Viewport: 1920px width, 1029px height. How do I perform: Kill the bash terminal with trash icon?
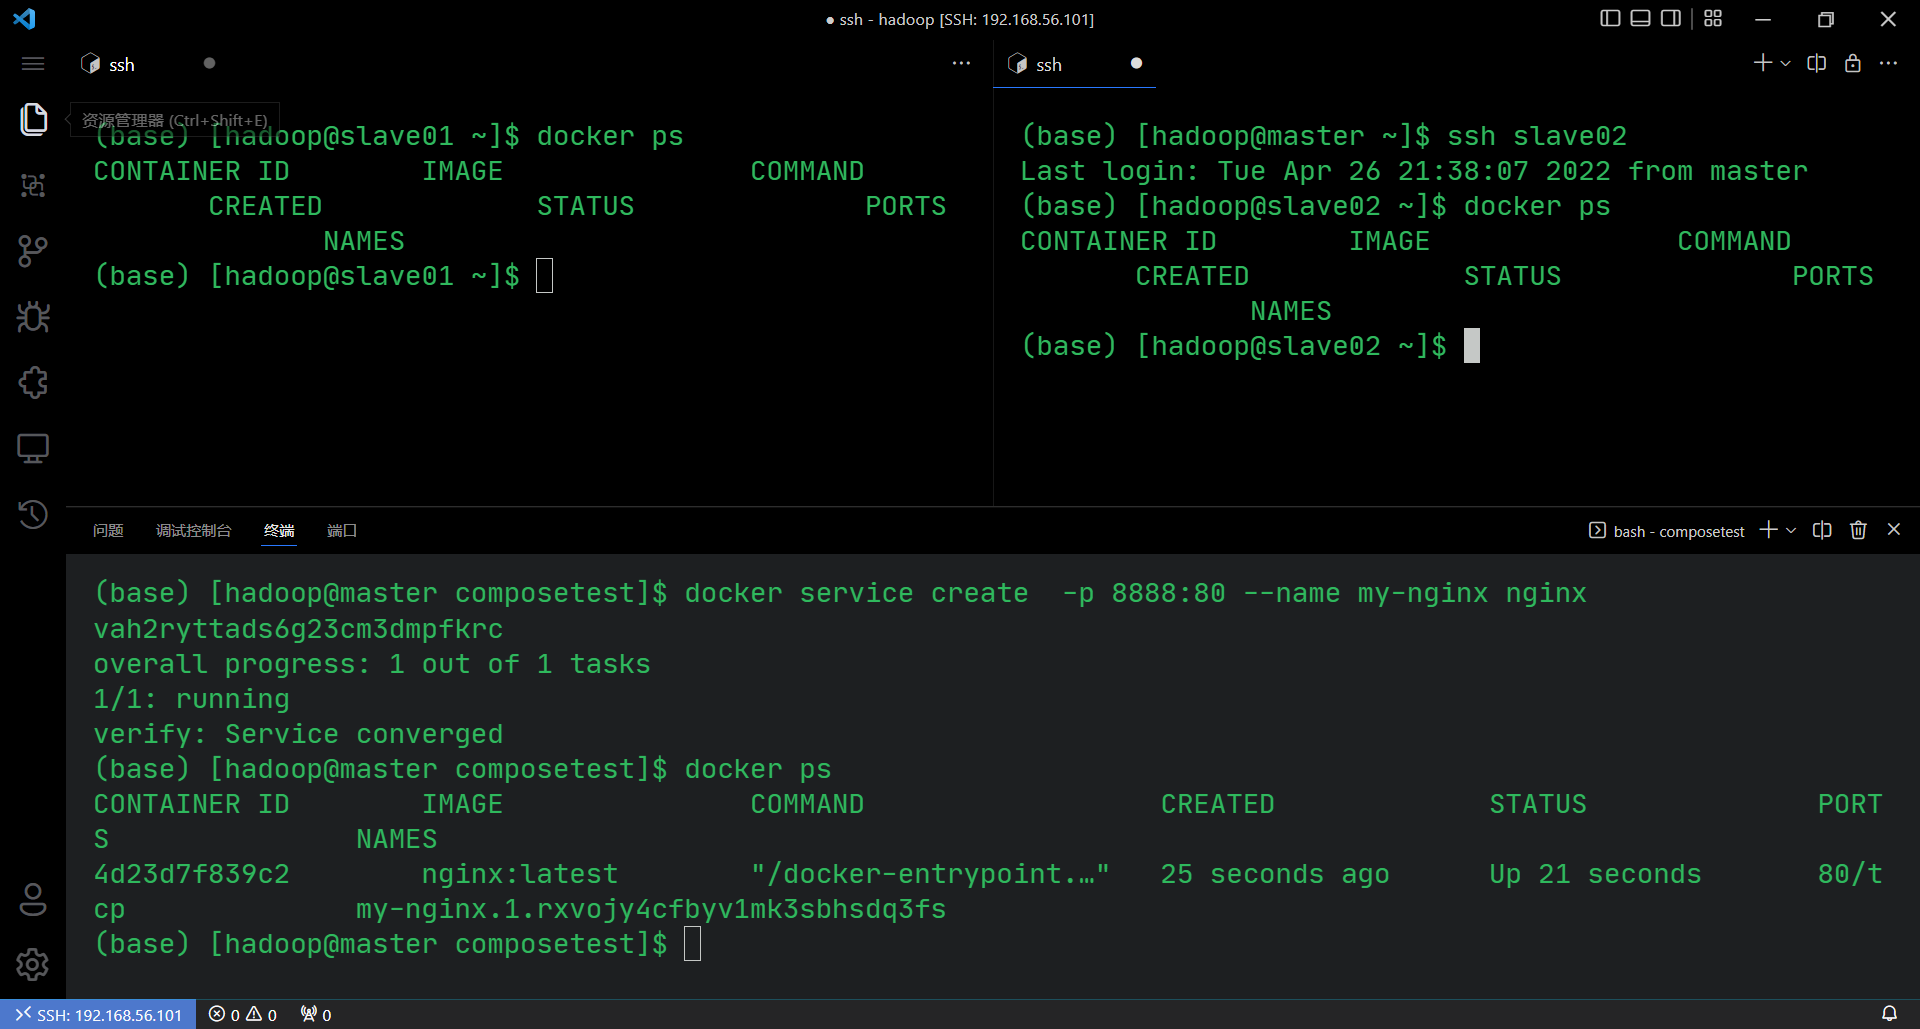tap(1858, 530)
